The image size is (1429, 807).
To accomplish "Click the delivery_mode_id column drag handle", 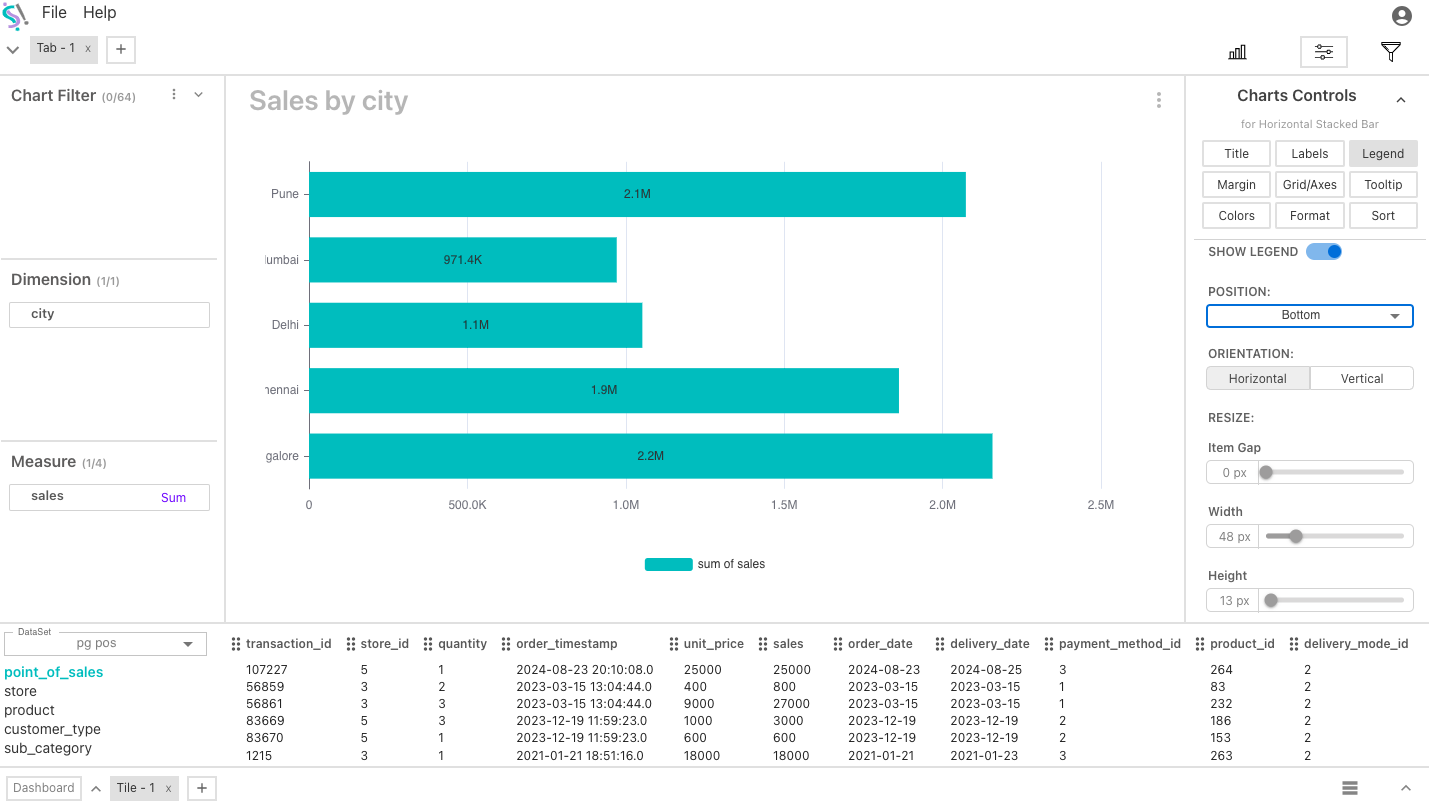I will (1294, 644).
